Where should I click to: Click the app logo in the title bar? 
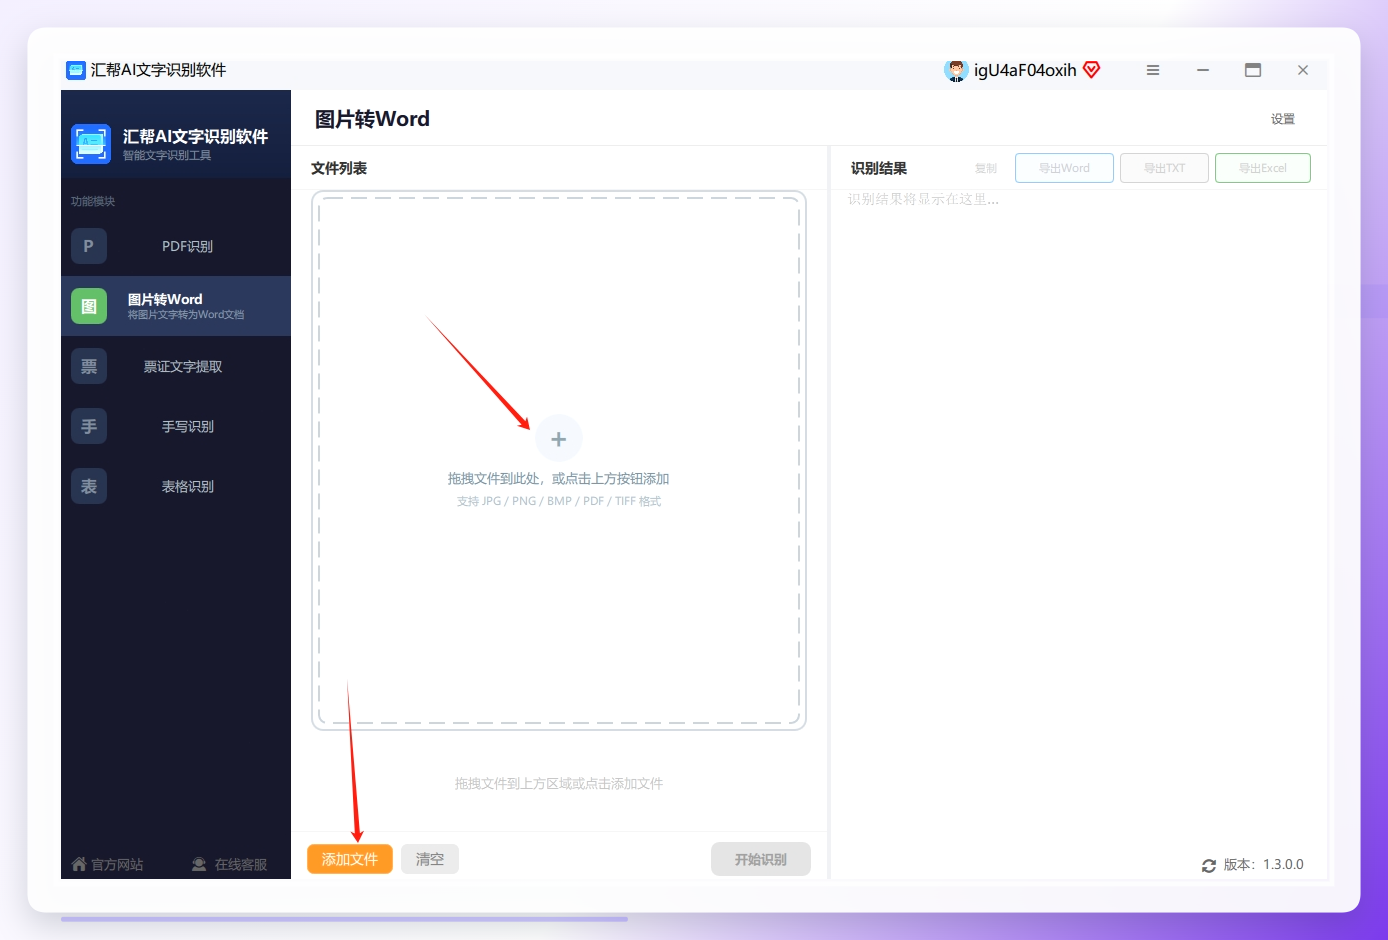(x=76, y=70)
